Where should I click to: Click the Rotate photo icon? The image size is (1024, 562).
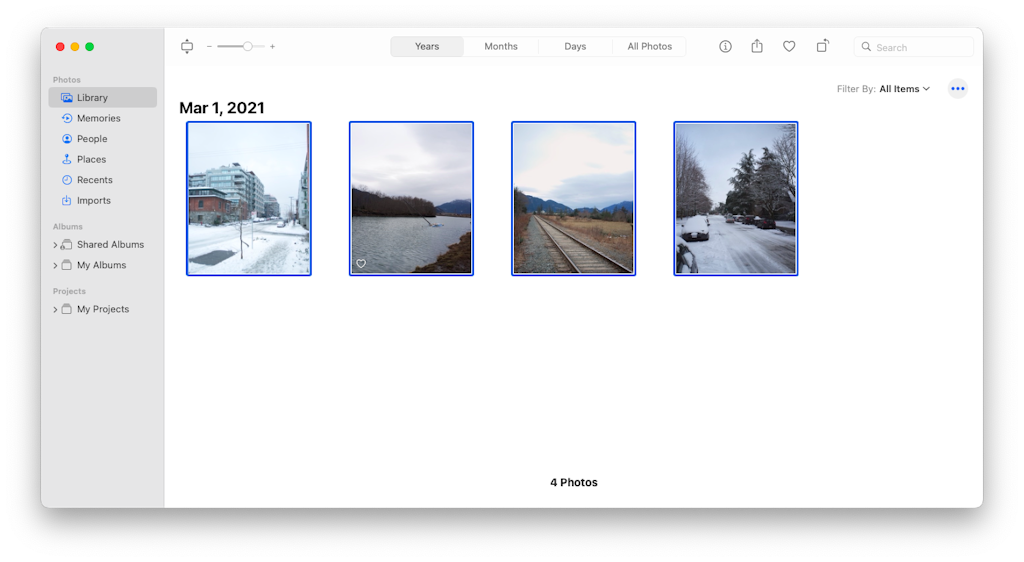[x=822, y=46]
